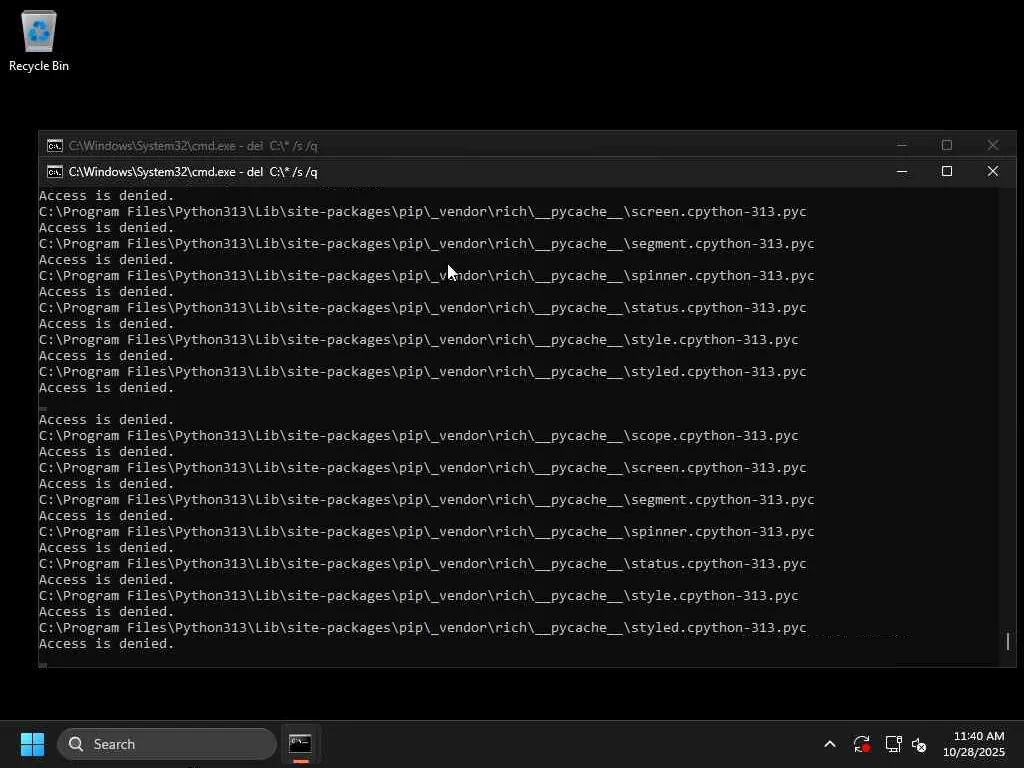Open the clock showing 11:40 AM
The height and width of the screenshot is (768, 1024).
pyautogui.click(x=974, y=744)
